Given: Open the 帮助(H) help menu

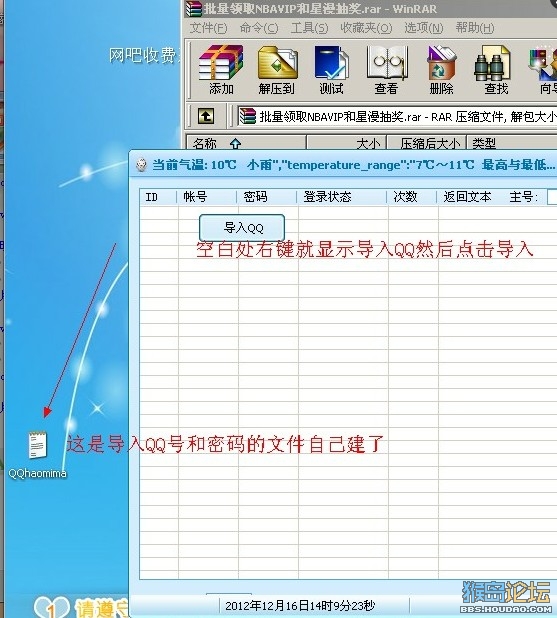Looking at the screenshot, I should (475, 28).
